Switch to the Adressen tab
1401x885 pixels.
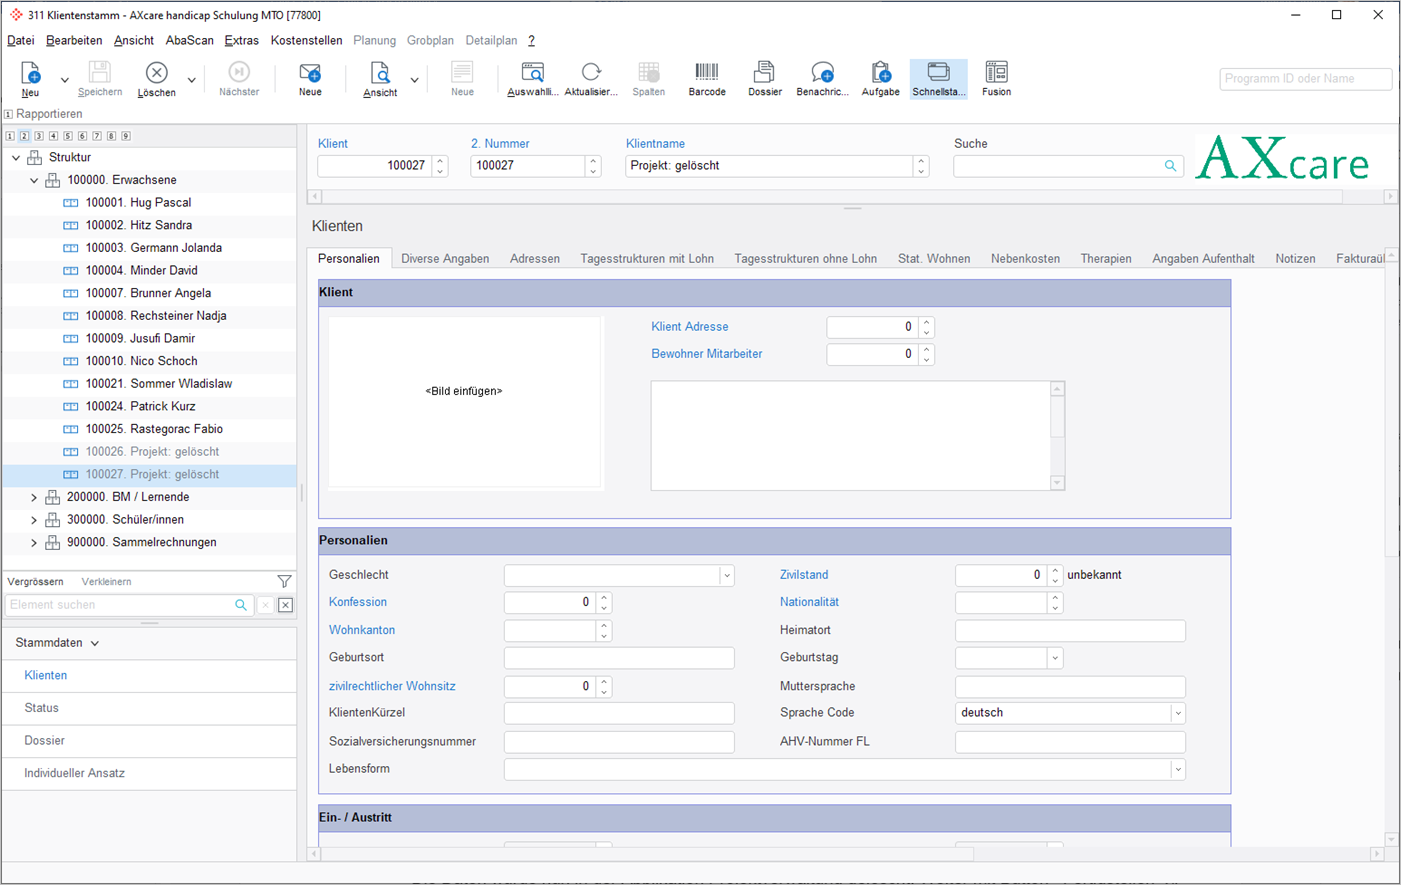pos(535,259)
